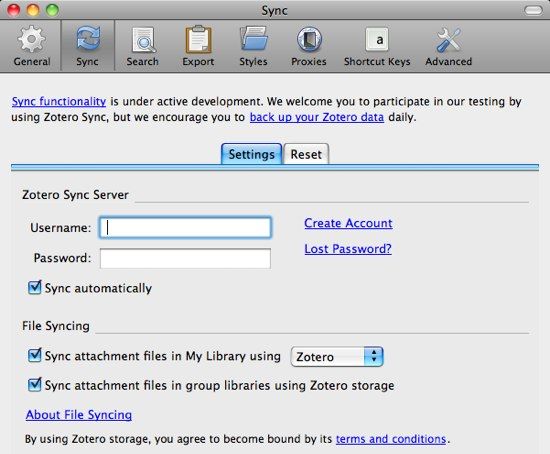This screenshot has height=454, width=550.
Task: Toggle the Sync automatically checkbox
Action: tap(35, 287)
